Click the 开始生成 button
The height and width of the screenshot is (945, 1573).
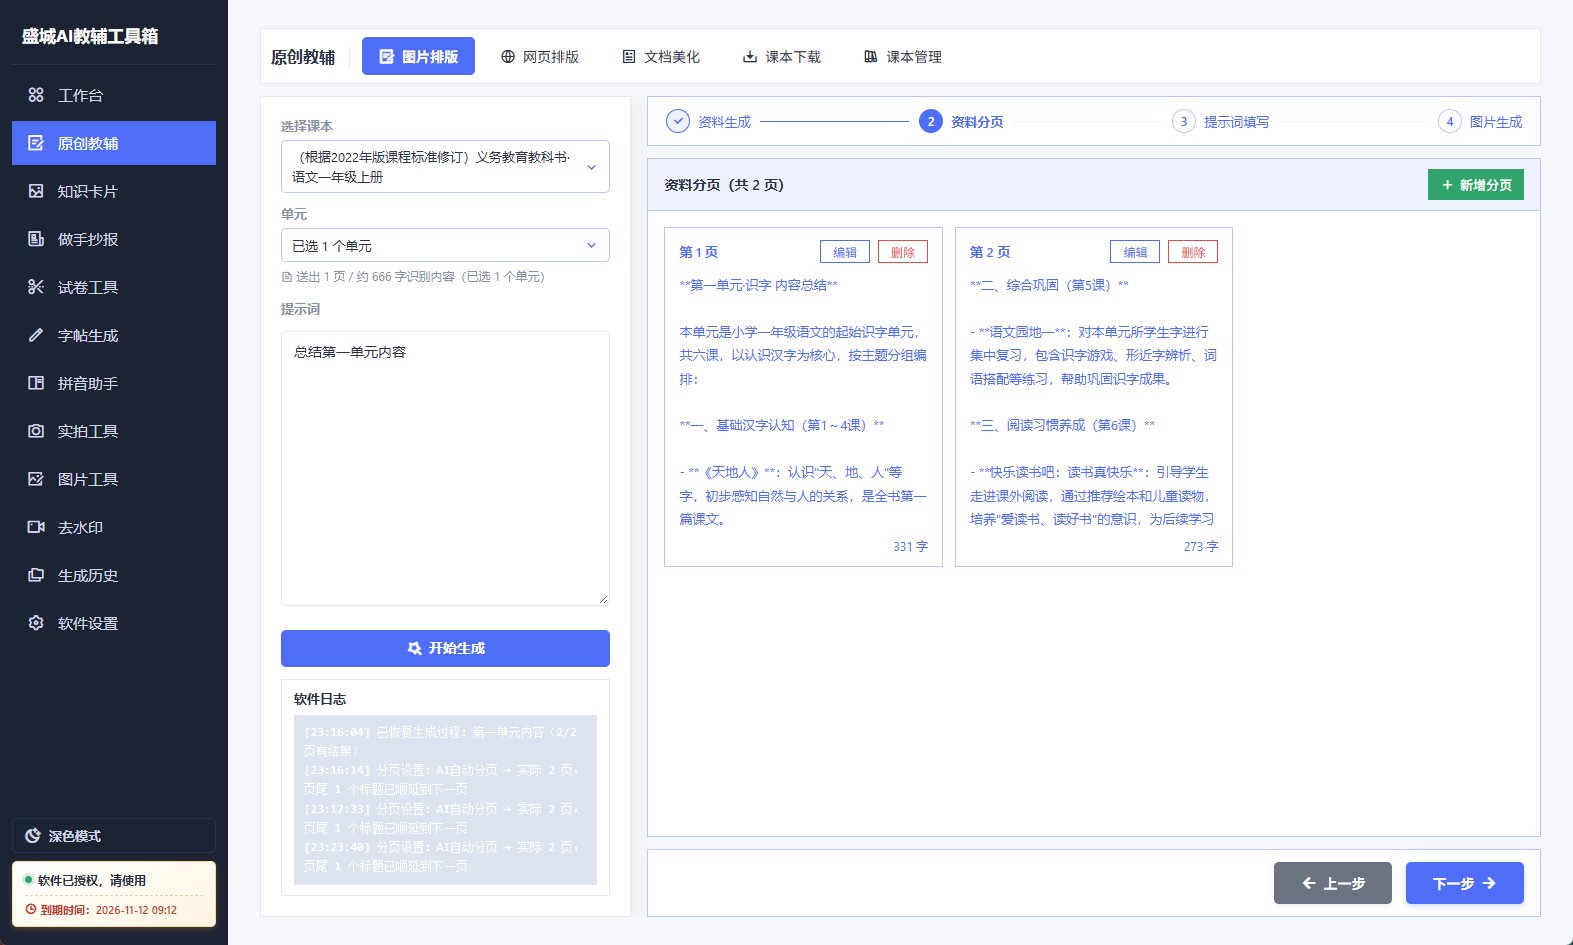pyautogui.click(x=445, y=648)
